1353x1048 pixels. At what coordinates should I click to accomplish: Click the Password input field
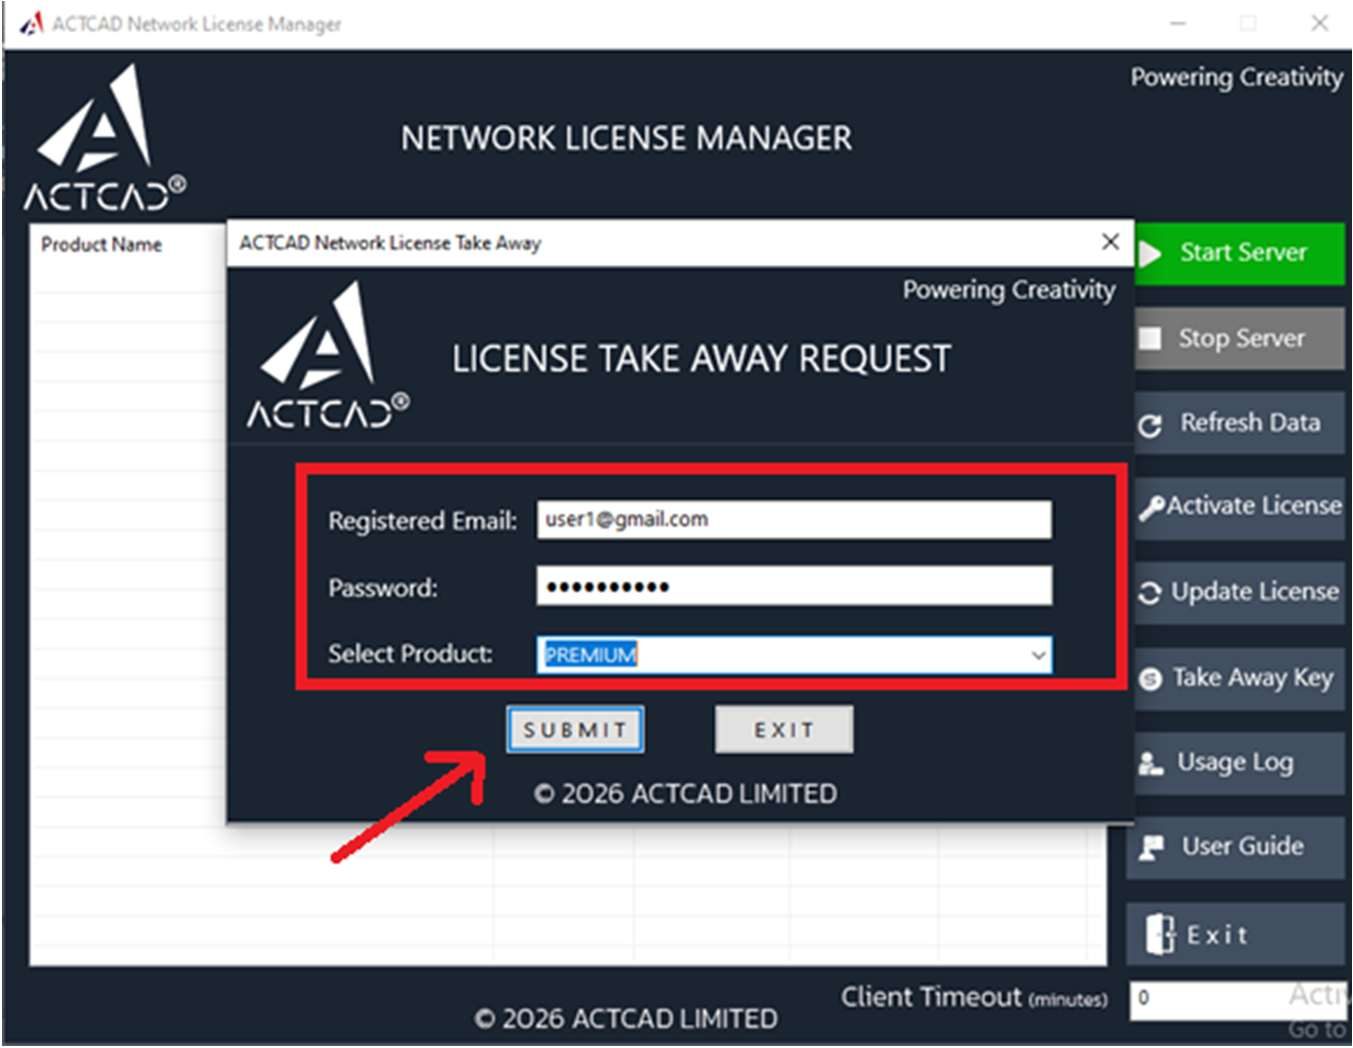794,586
